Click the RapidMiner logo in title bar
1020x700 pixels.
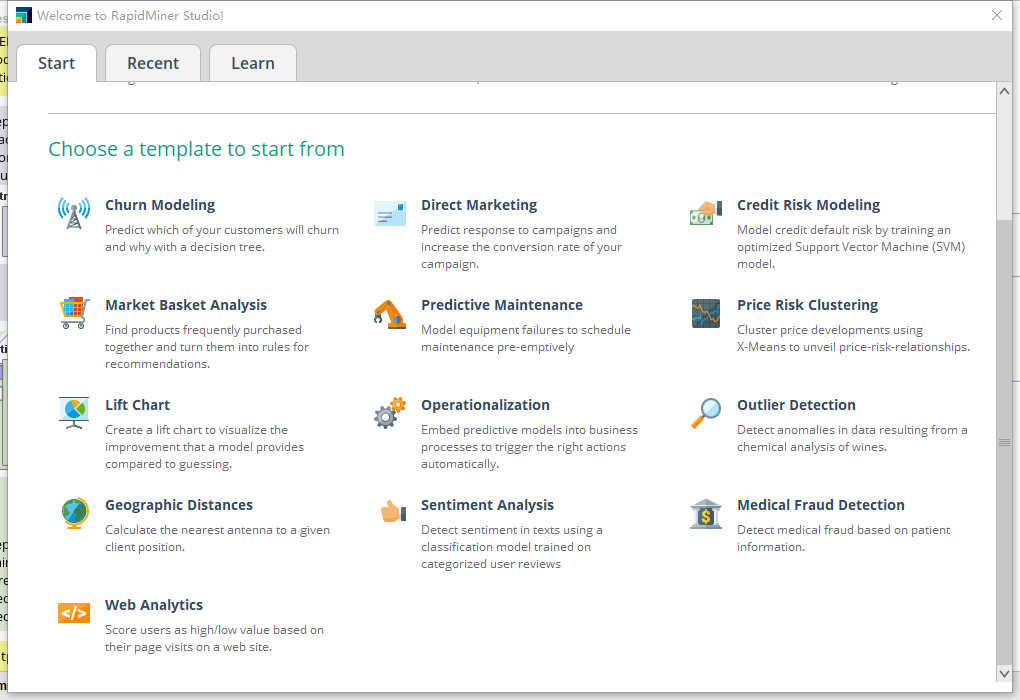point(24,15)
